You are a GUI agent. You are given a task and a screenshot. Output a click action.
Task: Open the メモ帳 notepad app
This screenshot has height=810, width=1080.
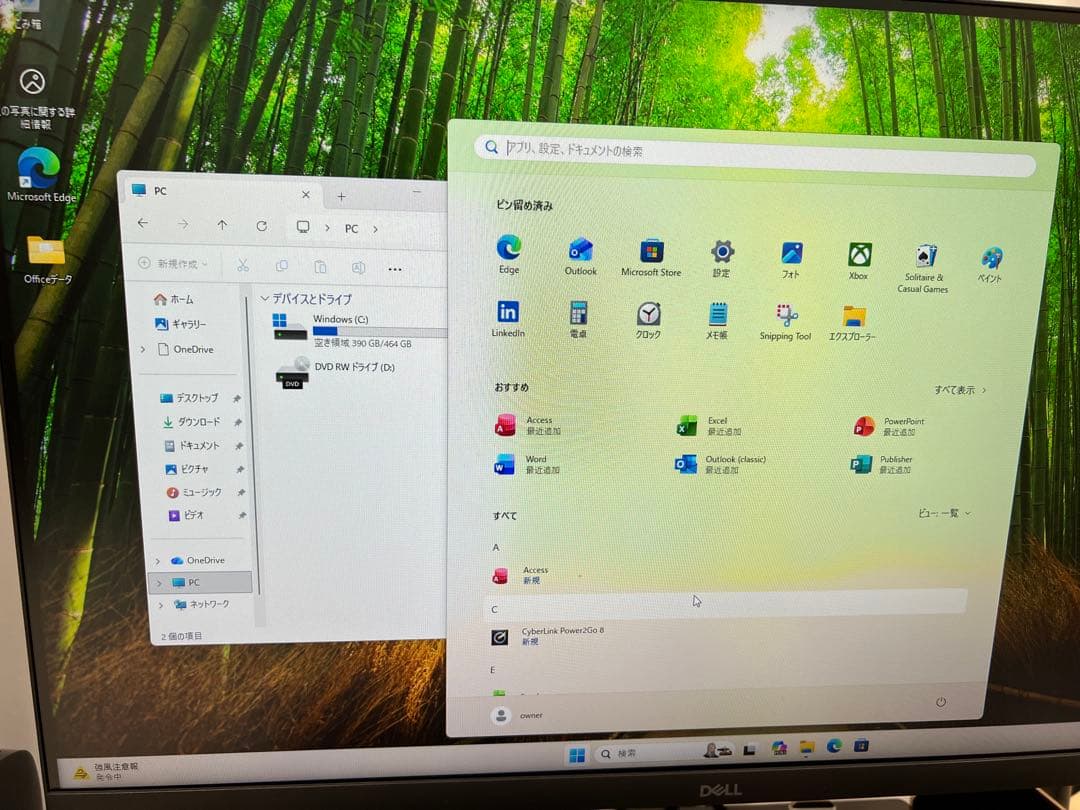717,321
